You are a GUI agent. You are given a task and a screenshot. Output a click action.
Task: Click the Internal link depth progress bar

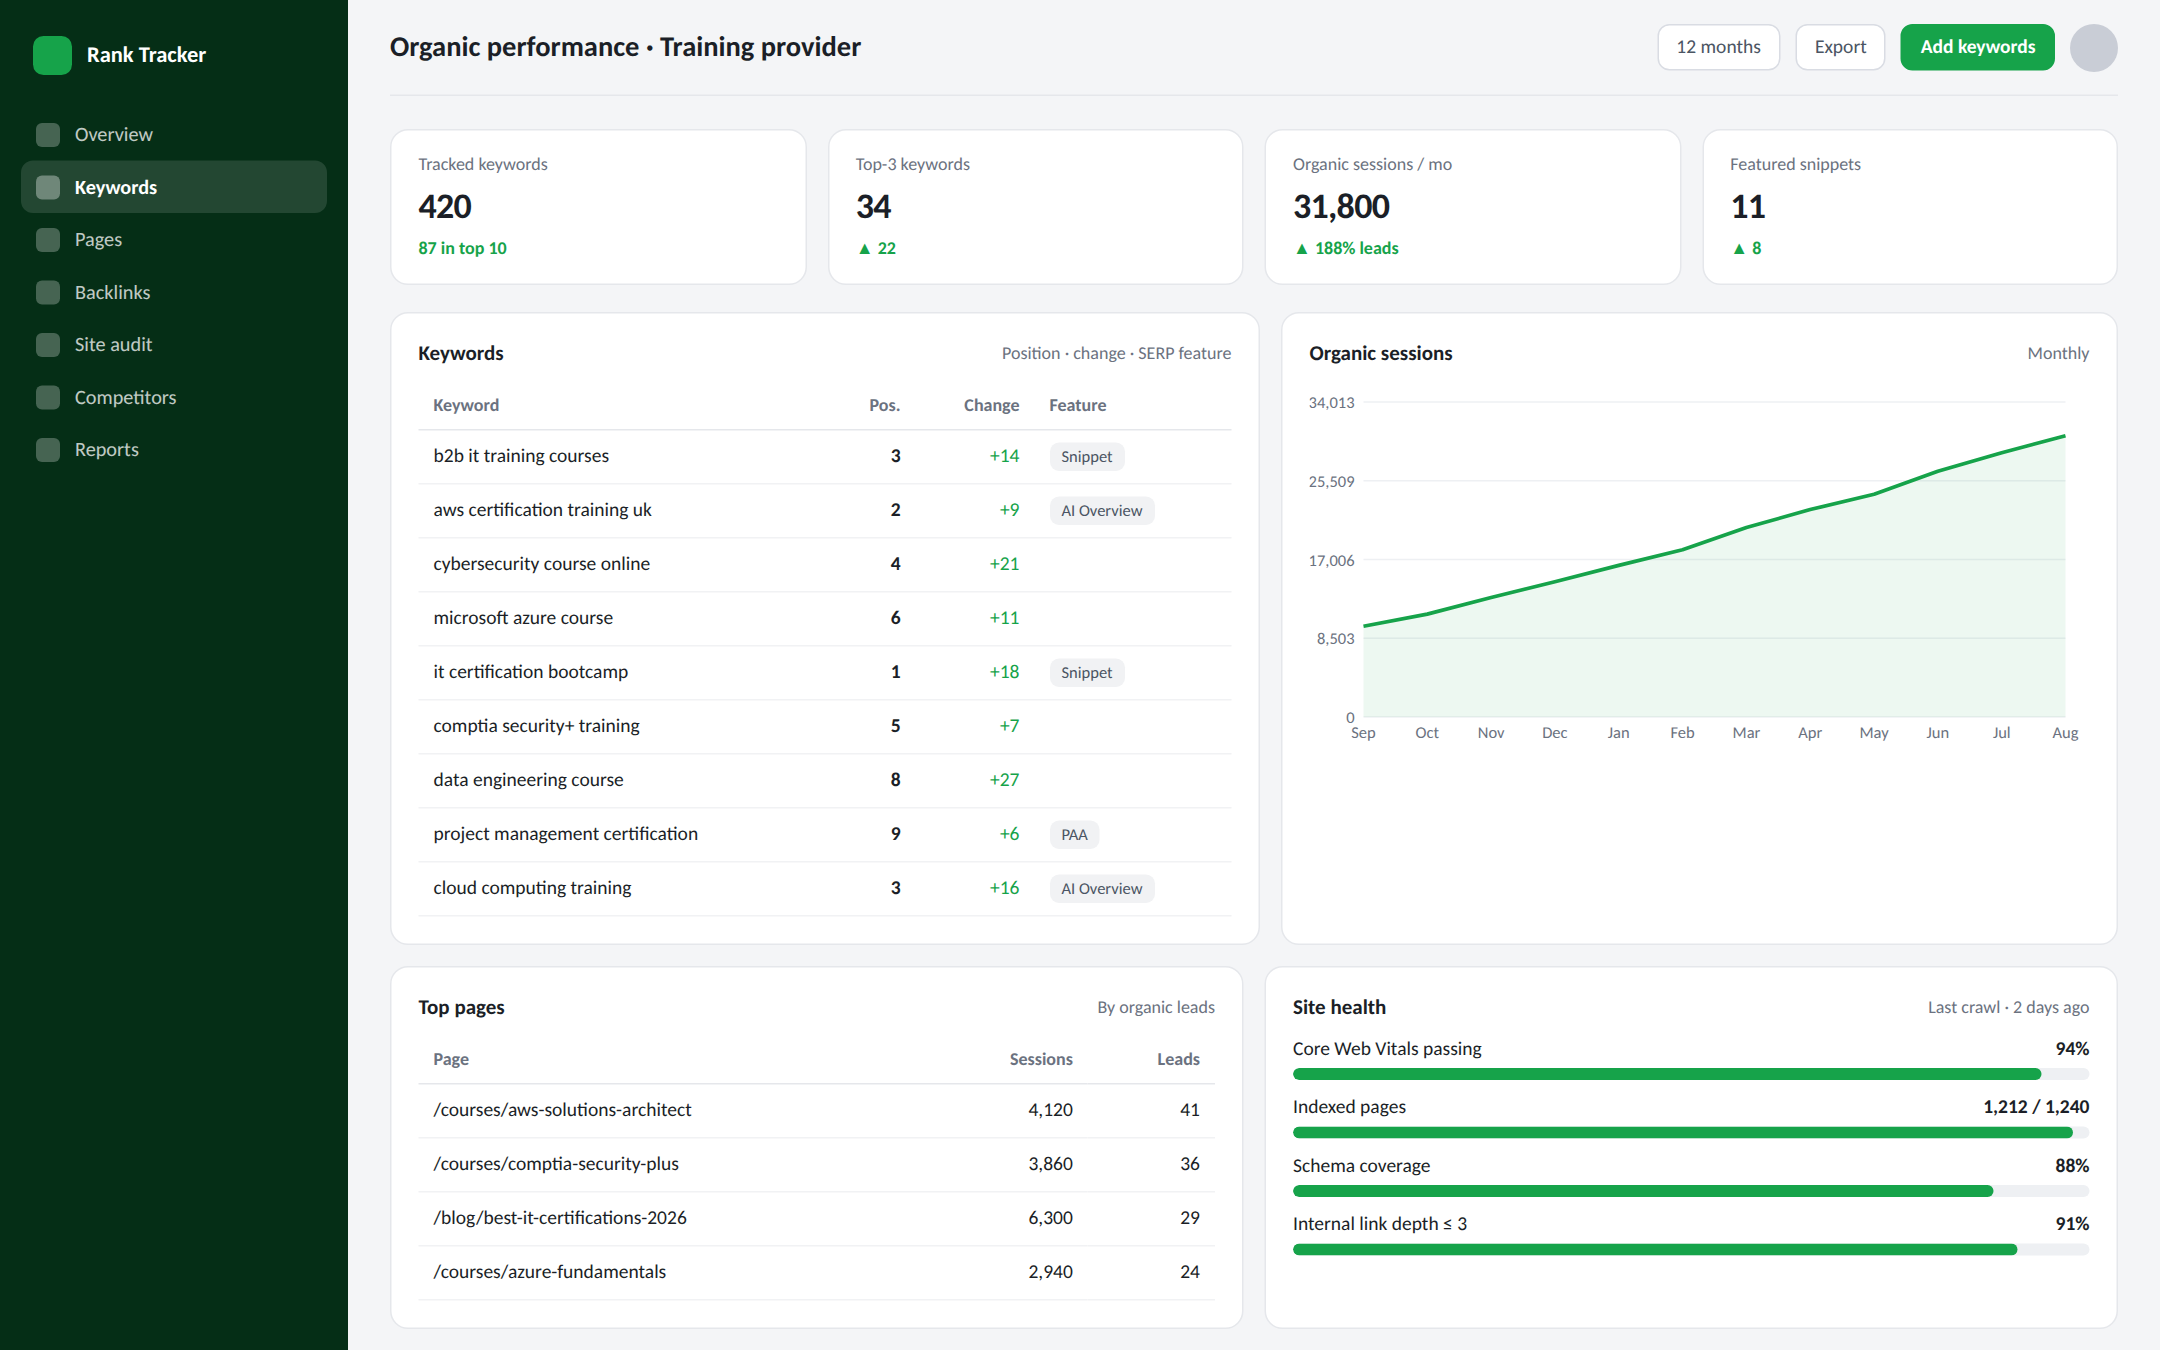coord(1690,1249)
